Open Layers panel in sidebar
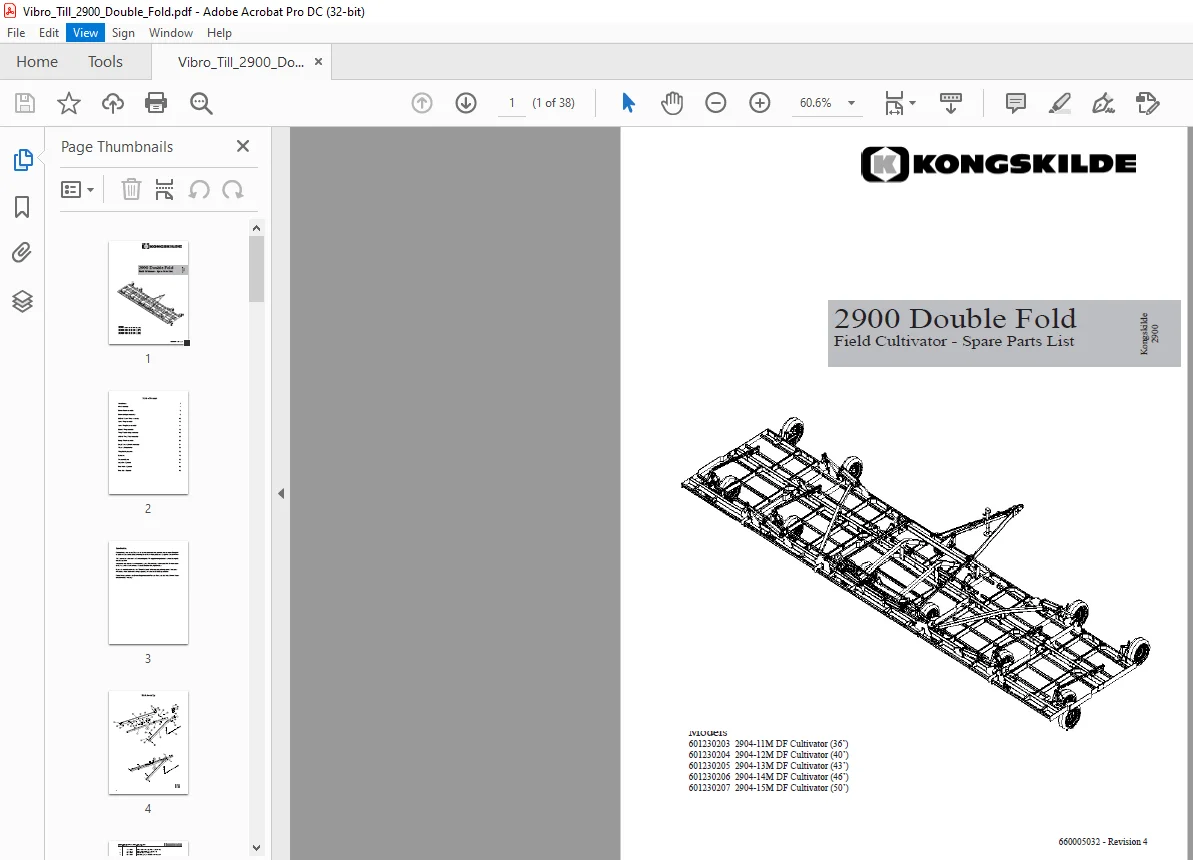This screenshot has height=860, width=1193. point(22,301)
